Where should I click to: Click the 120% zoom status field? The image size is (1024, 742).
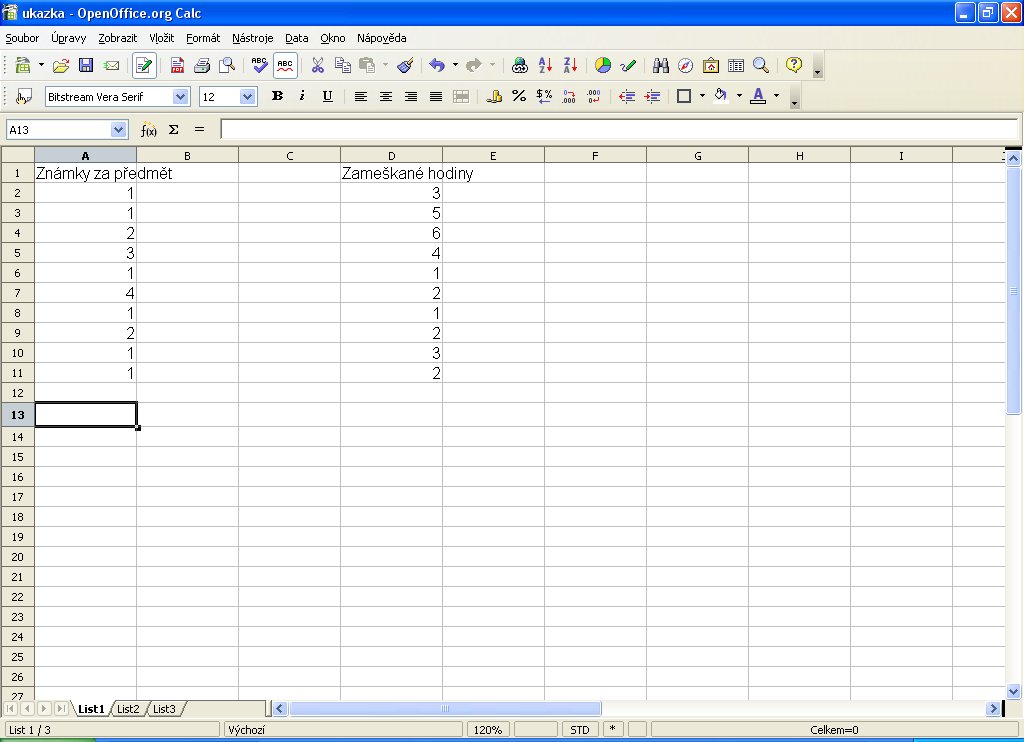488,730
